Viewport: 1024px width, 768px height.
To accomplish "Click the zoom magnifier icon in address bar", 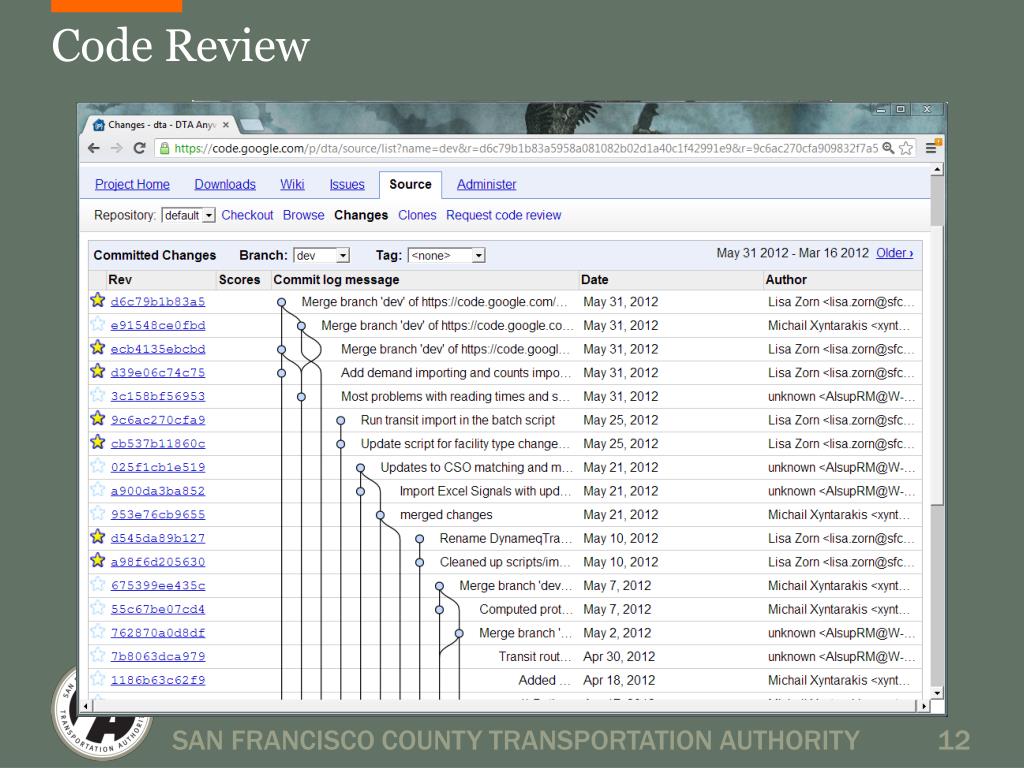I will [x=888, y=148].
